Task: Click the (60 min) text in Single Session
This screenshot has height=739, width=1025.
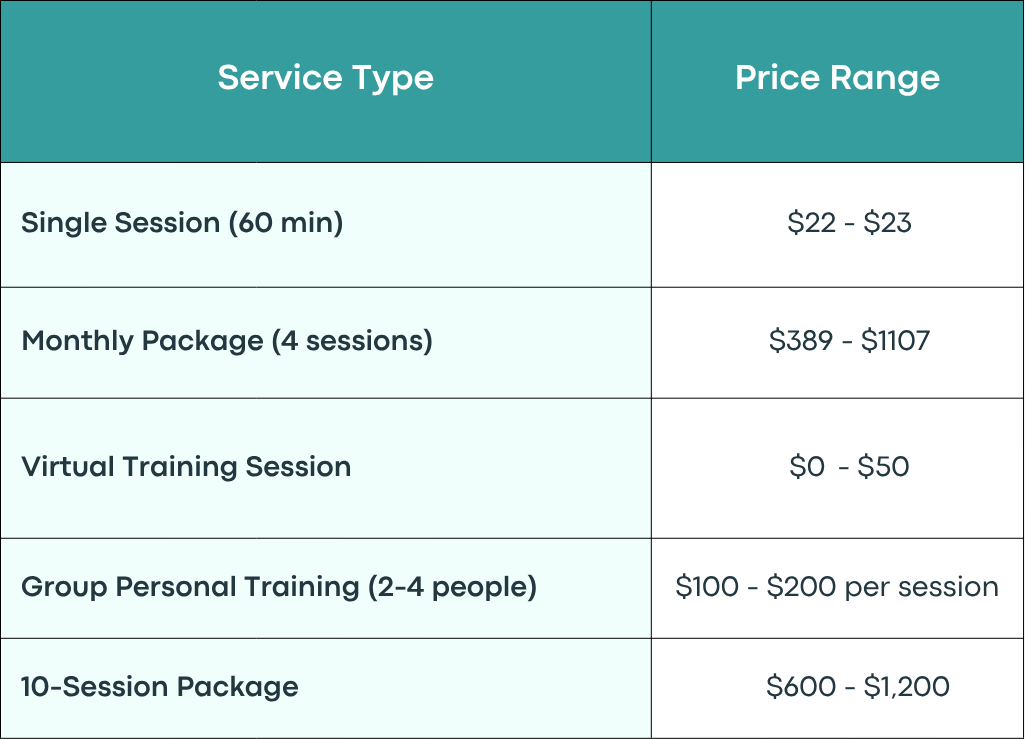Action: 286,223
